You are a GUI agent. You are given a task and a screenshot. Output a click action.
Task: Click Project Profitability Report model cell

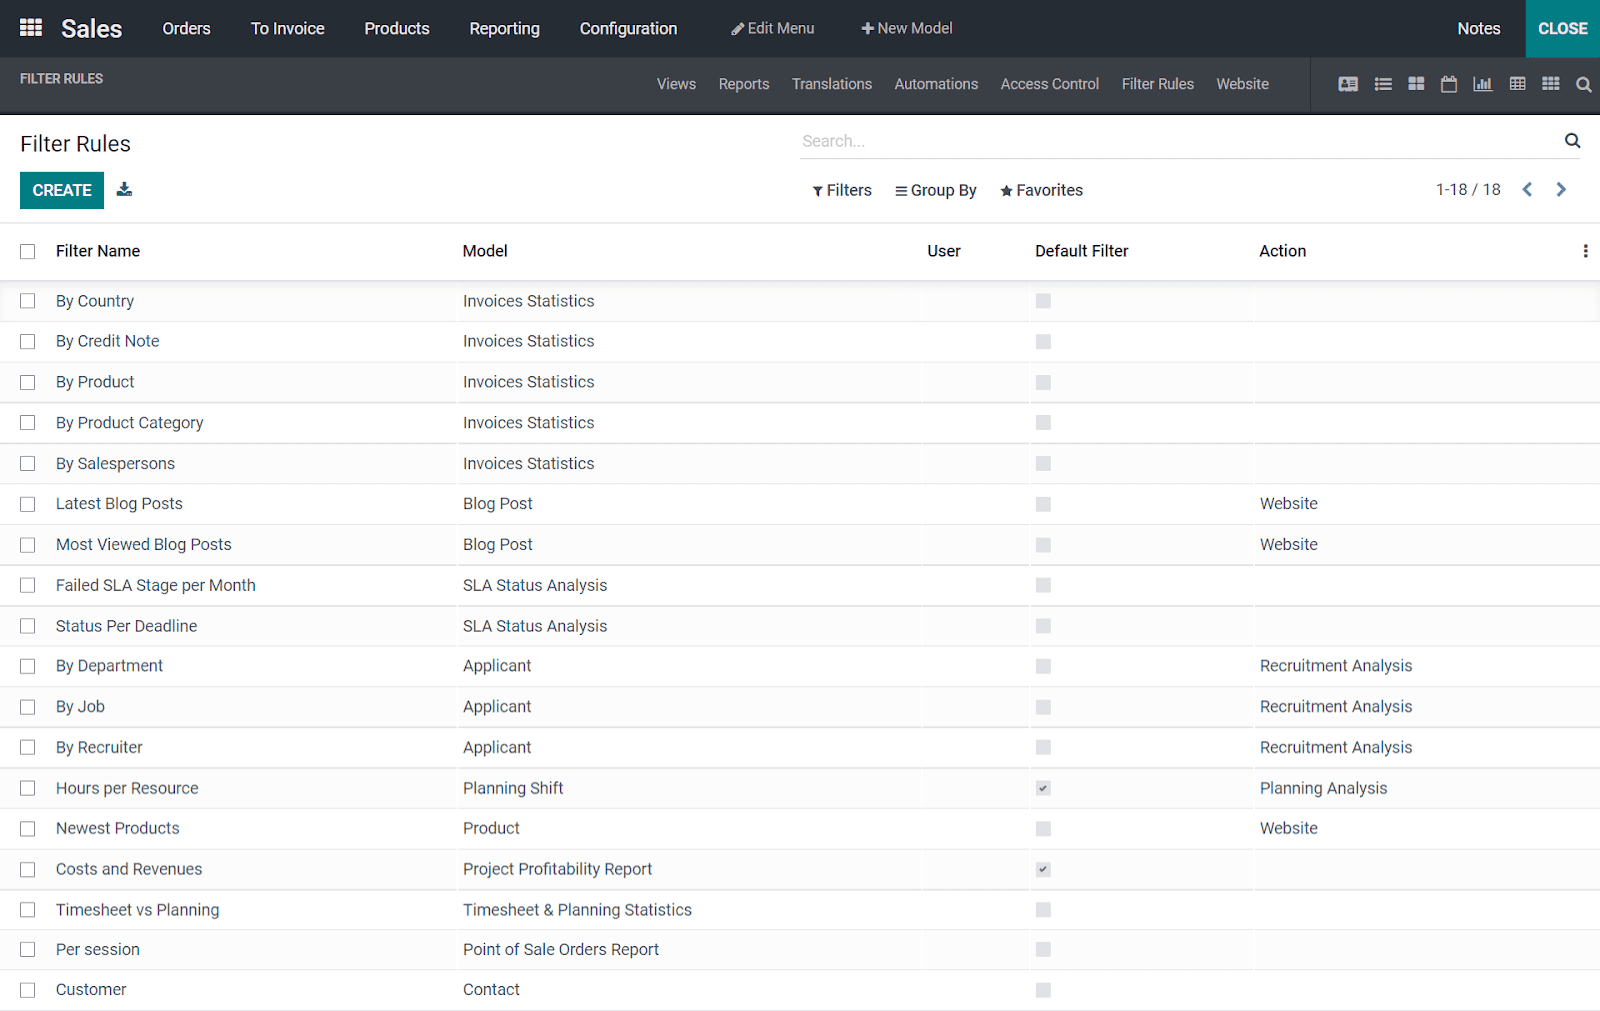558,869
